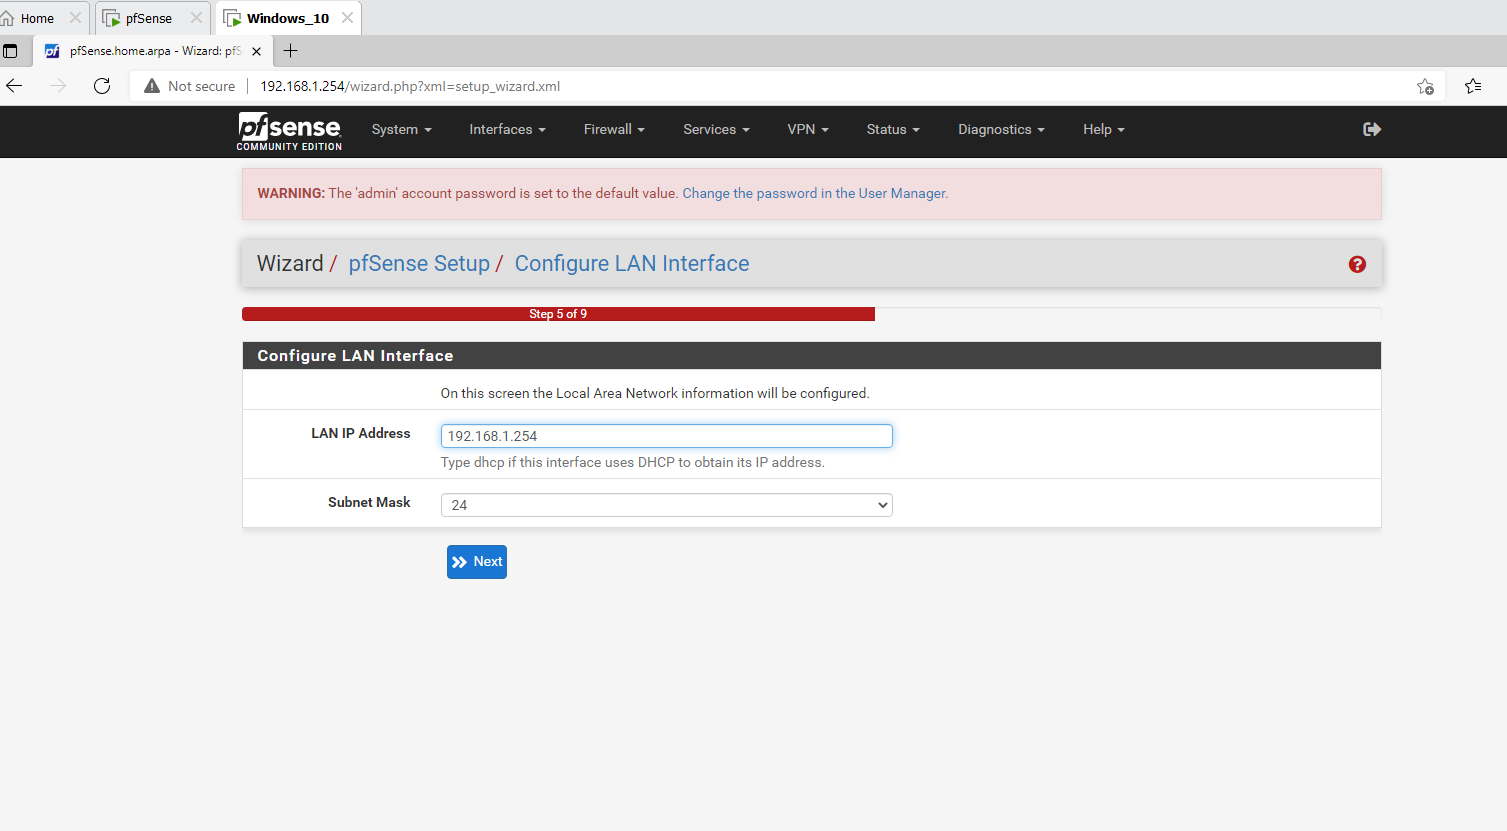Follow the Change password in User Manager link
1507x831 pixels.
(815, 193)
